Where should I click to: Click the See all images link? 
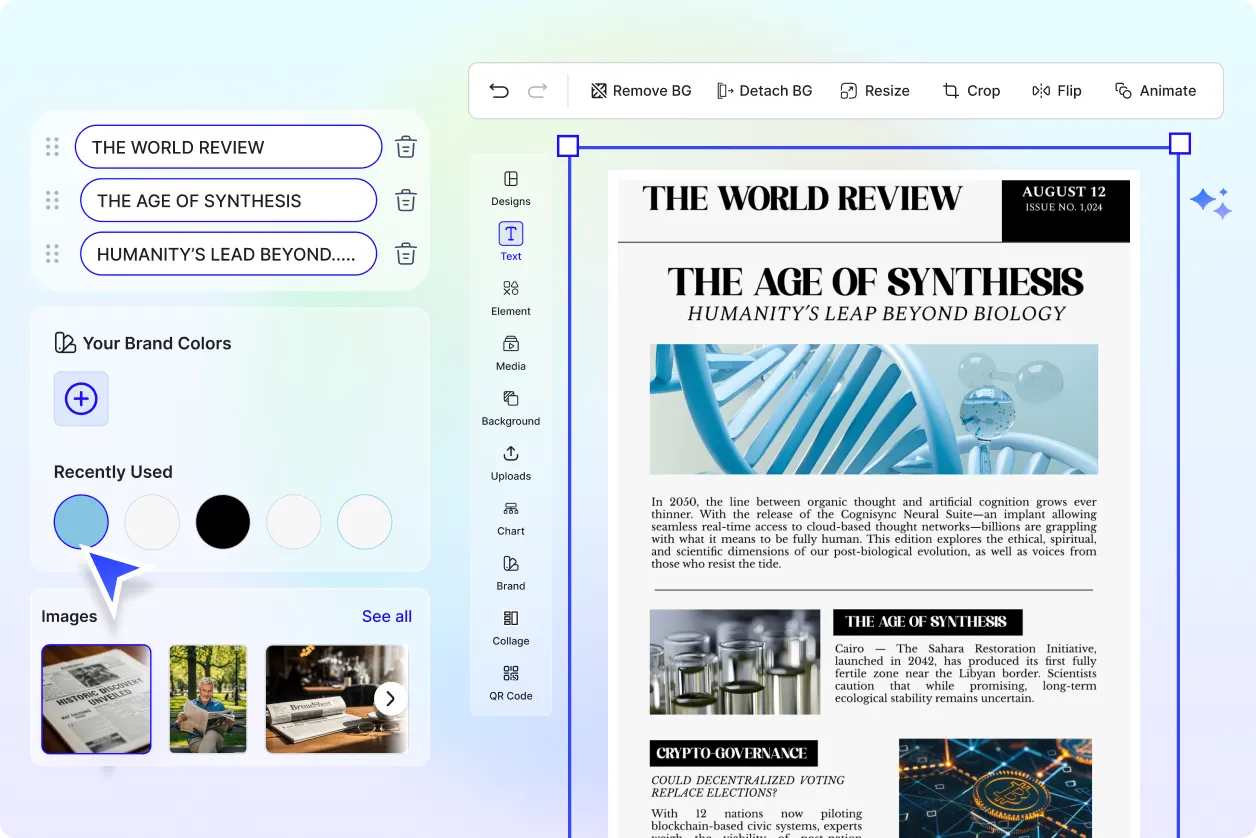[x=387, y=616]
